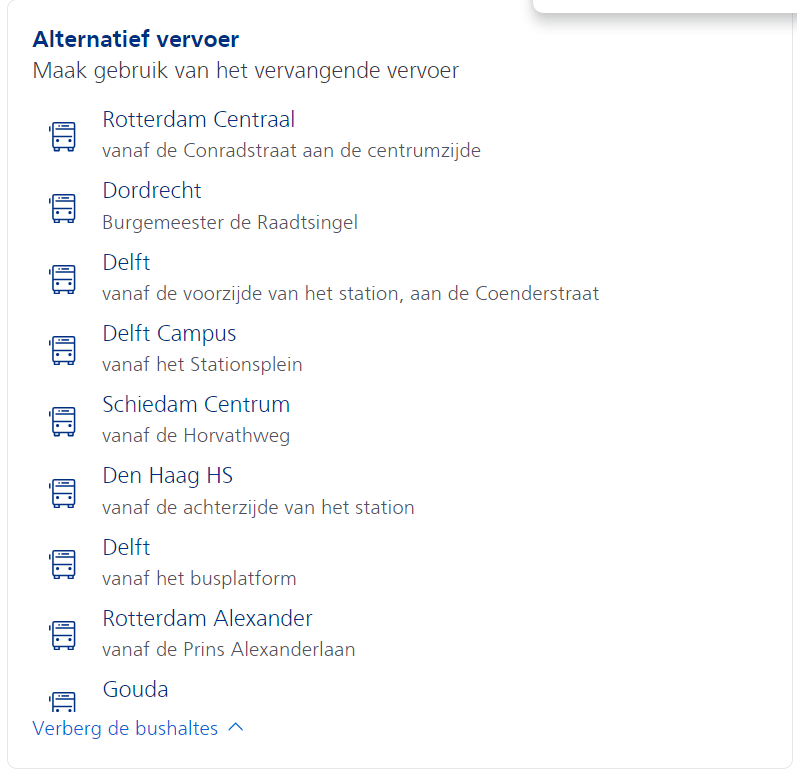Select the 'Den Haag HS' stop name

[x=168, y=476]
